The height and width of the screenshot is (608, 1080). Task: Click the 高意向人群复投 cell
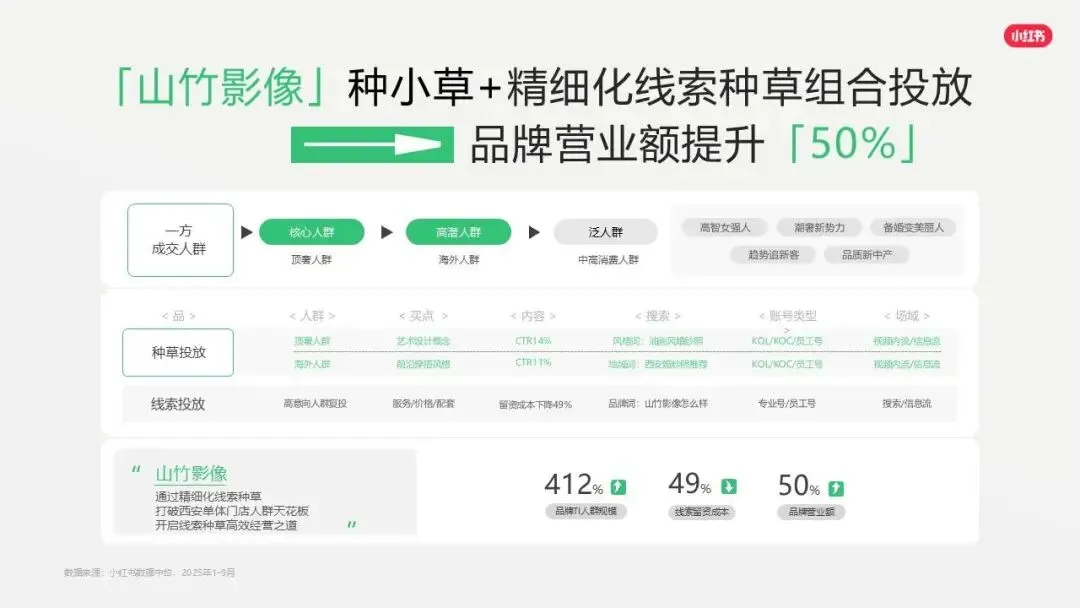pyautogui.click(x=315, y=403)
